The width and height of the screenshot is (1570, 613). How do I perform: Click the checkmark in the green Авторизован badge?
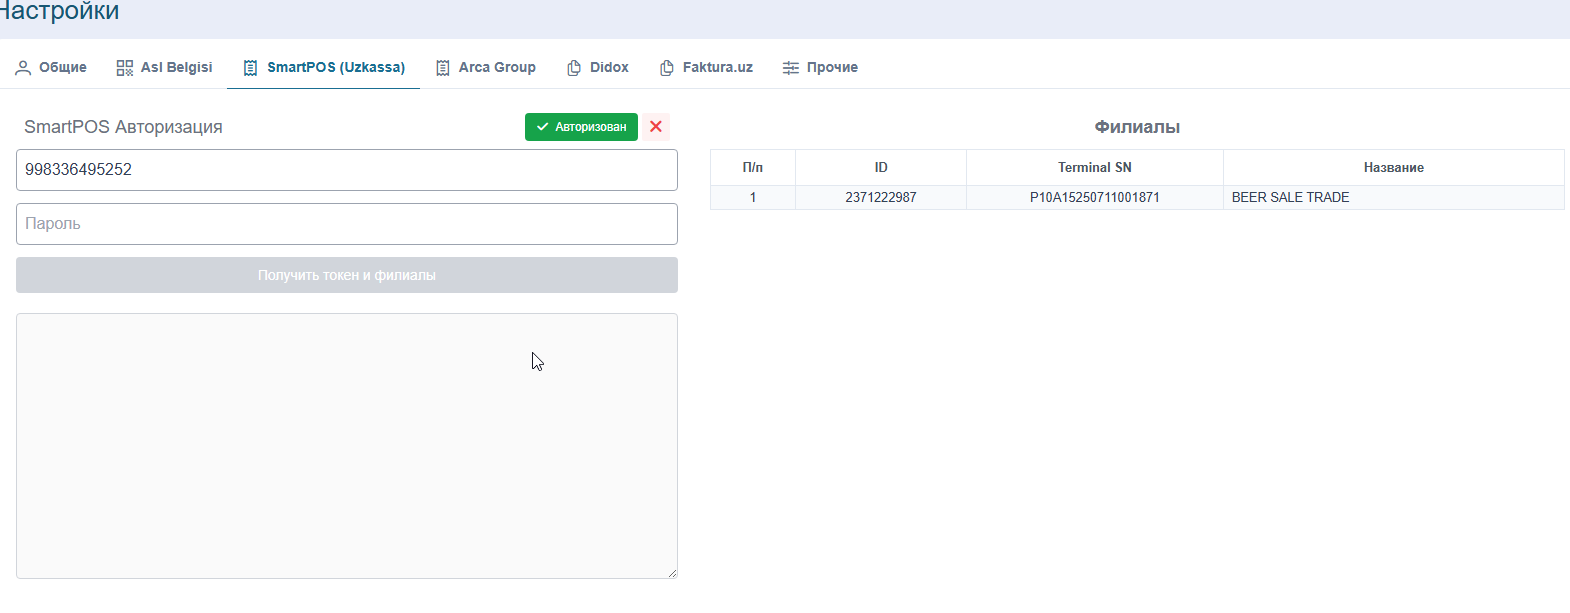click(x=542, y=127)
